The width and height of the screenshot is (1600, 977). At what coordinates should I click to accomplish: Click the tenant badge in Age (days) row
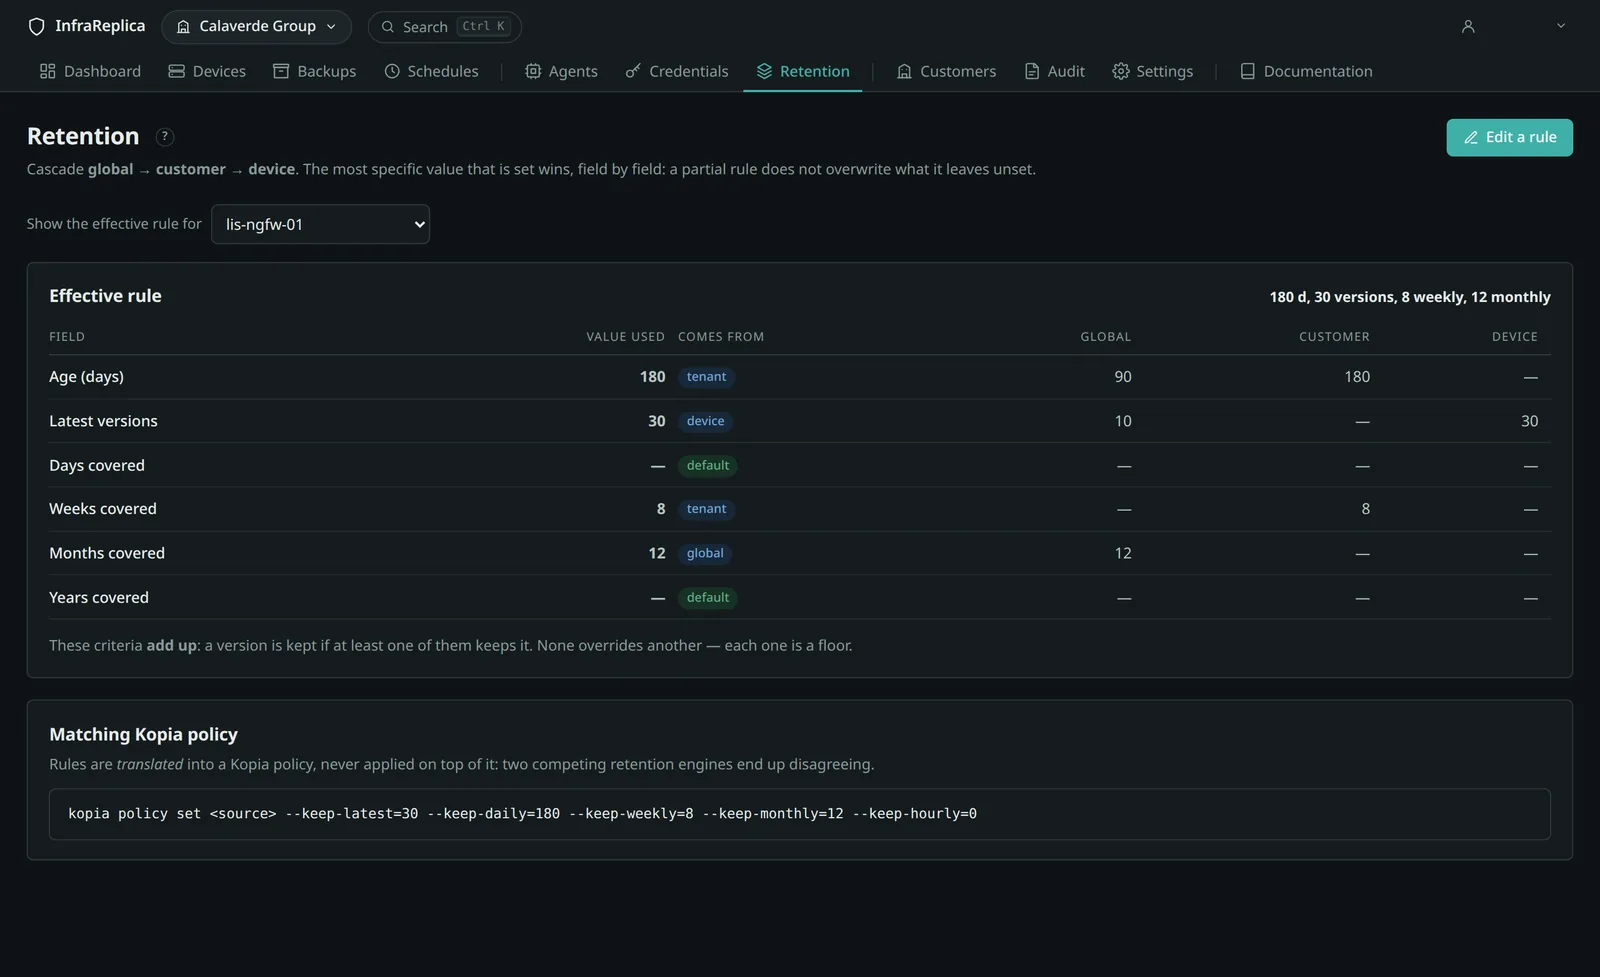(706, 377)
